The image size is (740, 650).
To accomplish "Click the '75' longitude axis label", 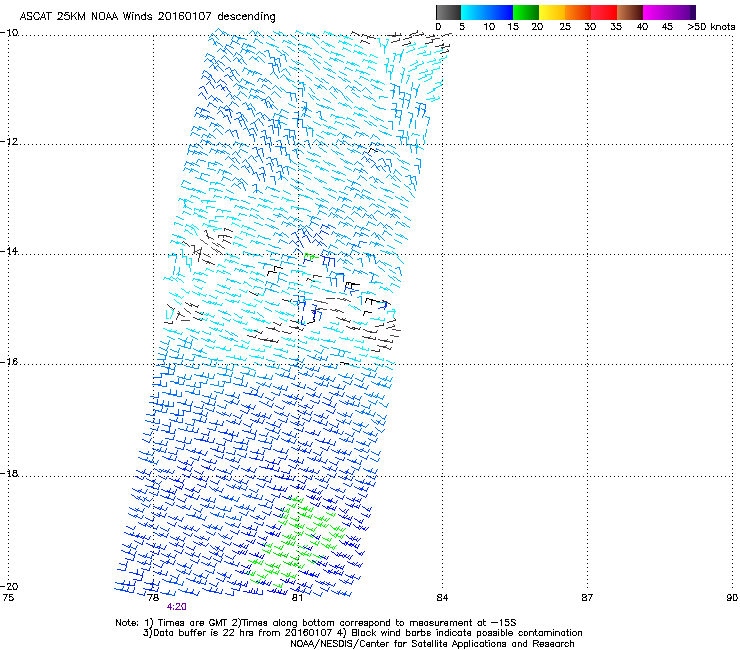I will 8,598.
